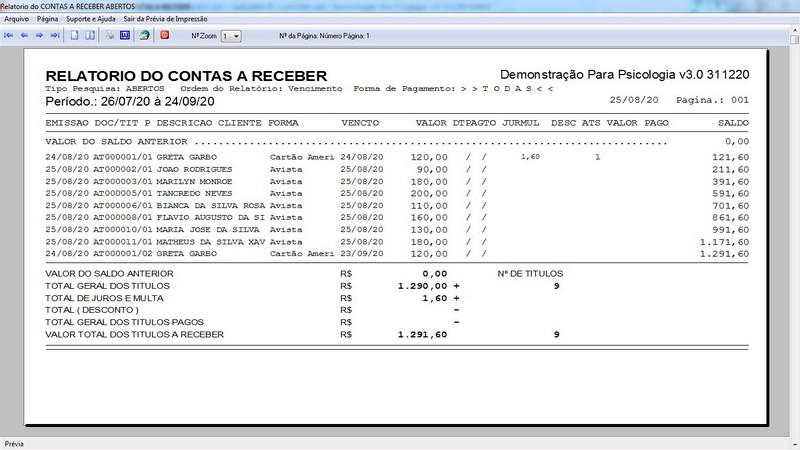This screenshot has height=450, width=800.
Task: Select the row AT000005/01 TANCREDO NEVES
Action: point(397,193)
